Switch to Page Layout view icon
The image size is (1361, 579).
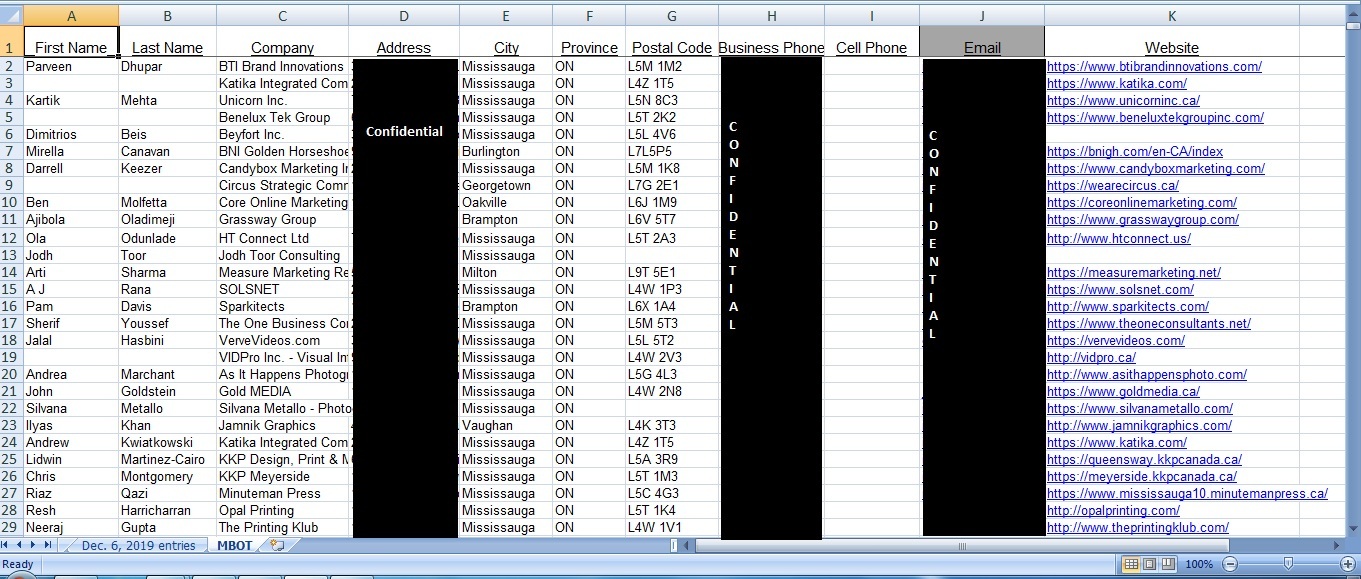tap(1150, 564)
